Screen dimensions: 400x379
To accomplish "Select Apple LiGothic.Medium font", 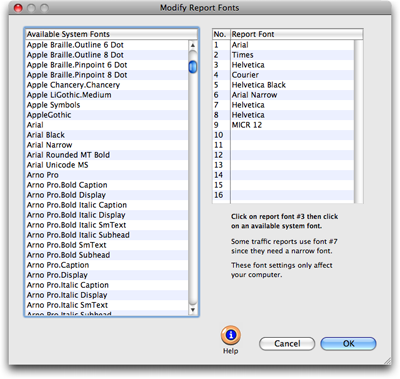I will click(107, 95).
